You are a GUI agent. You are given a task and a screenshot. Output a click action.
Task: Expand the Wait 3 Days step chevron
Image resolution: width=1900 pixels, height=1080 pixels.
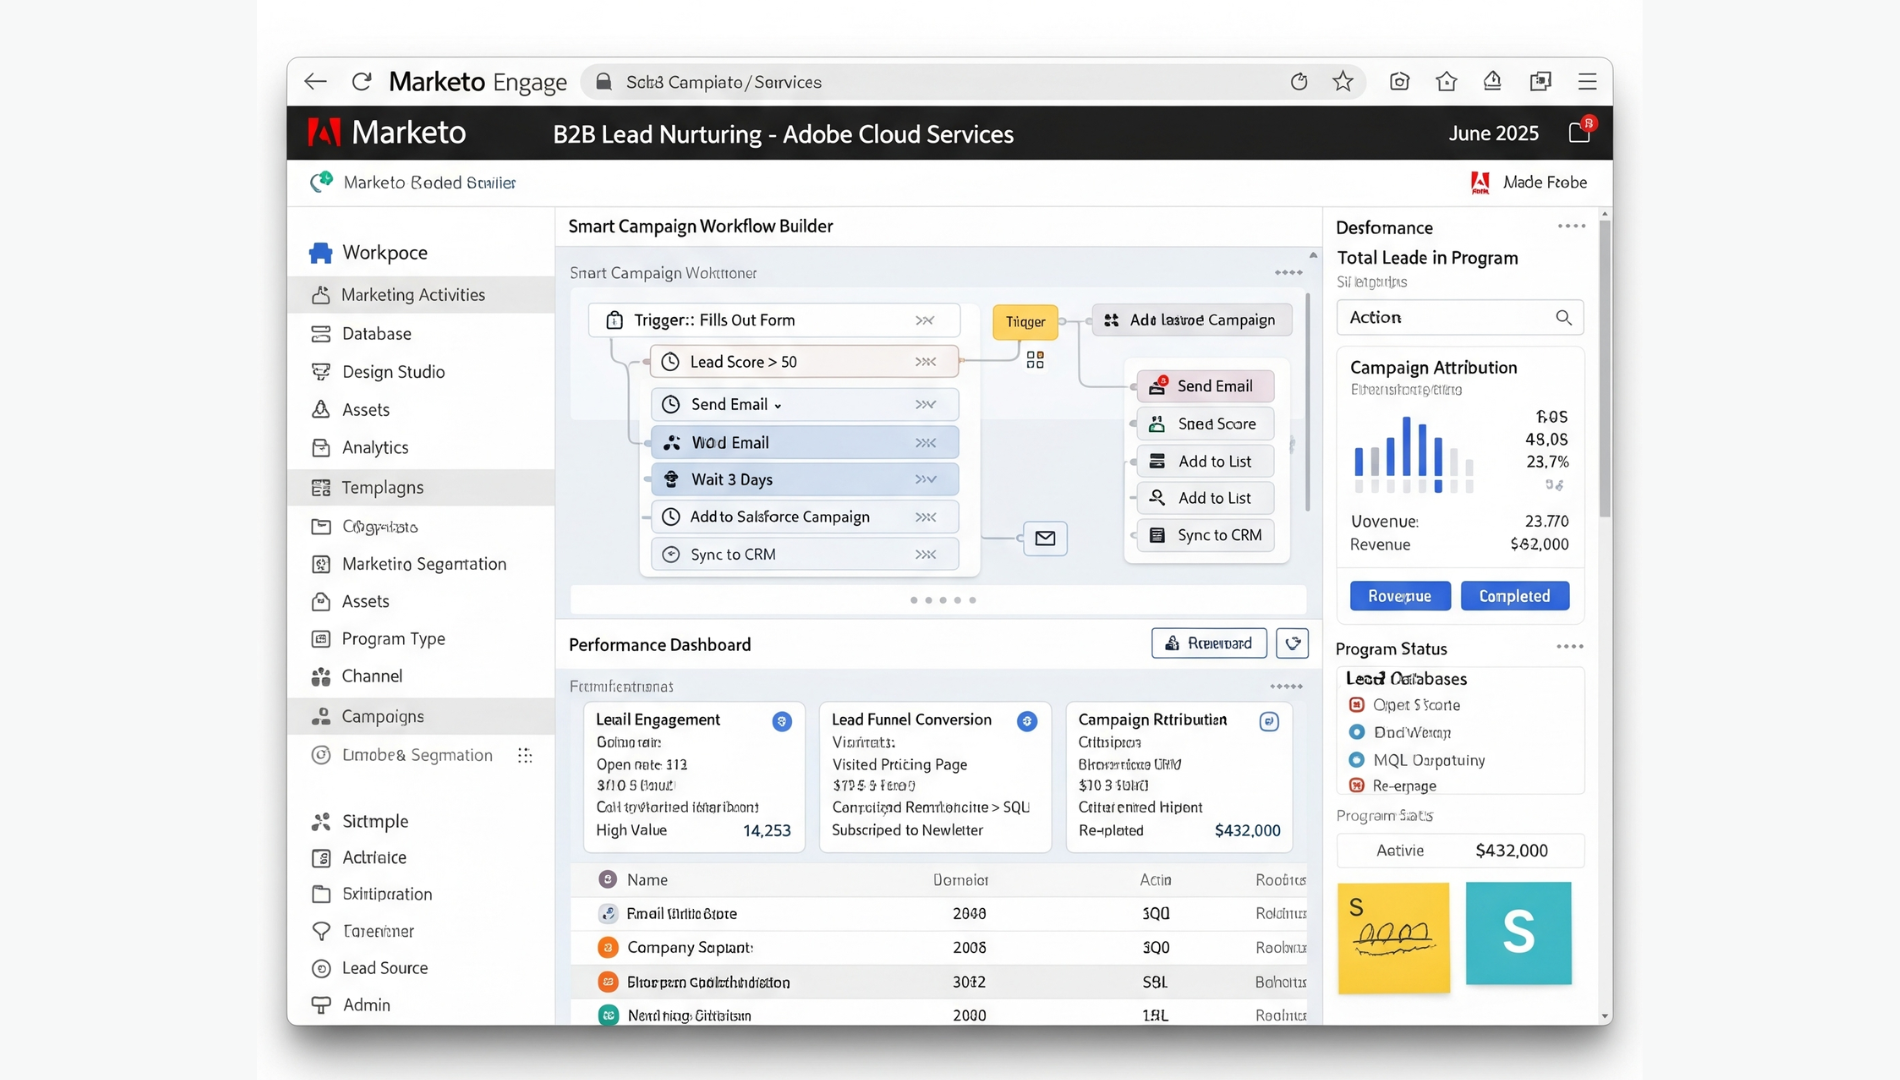(926, 480)
